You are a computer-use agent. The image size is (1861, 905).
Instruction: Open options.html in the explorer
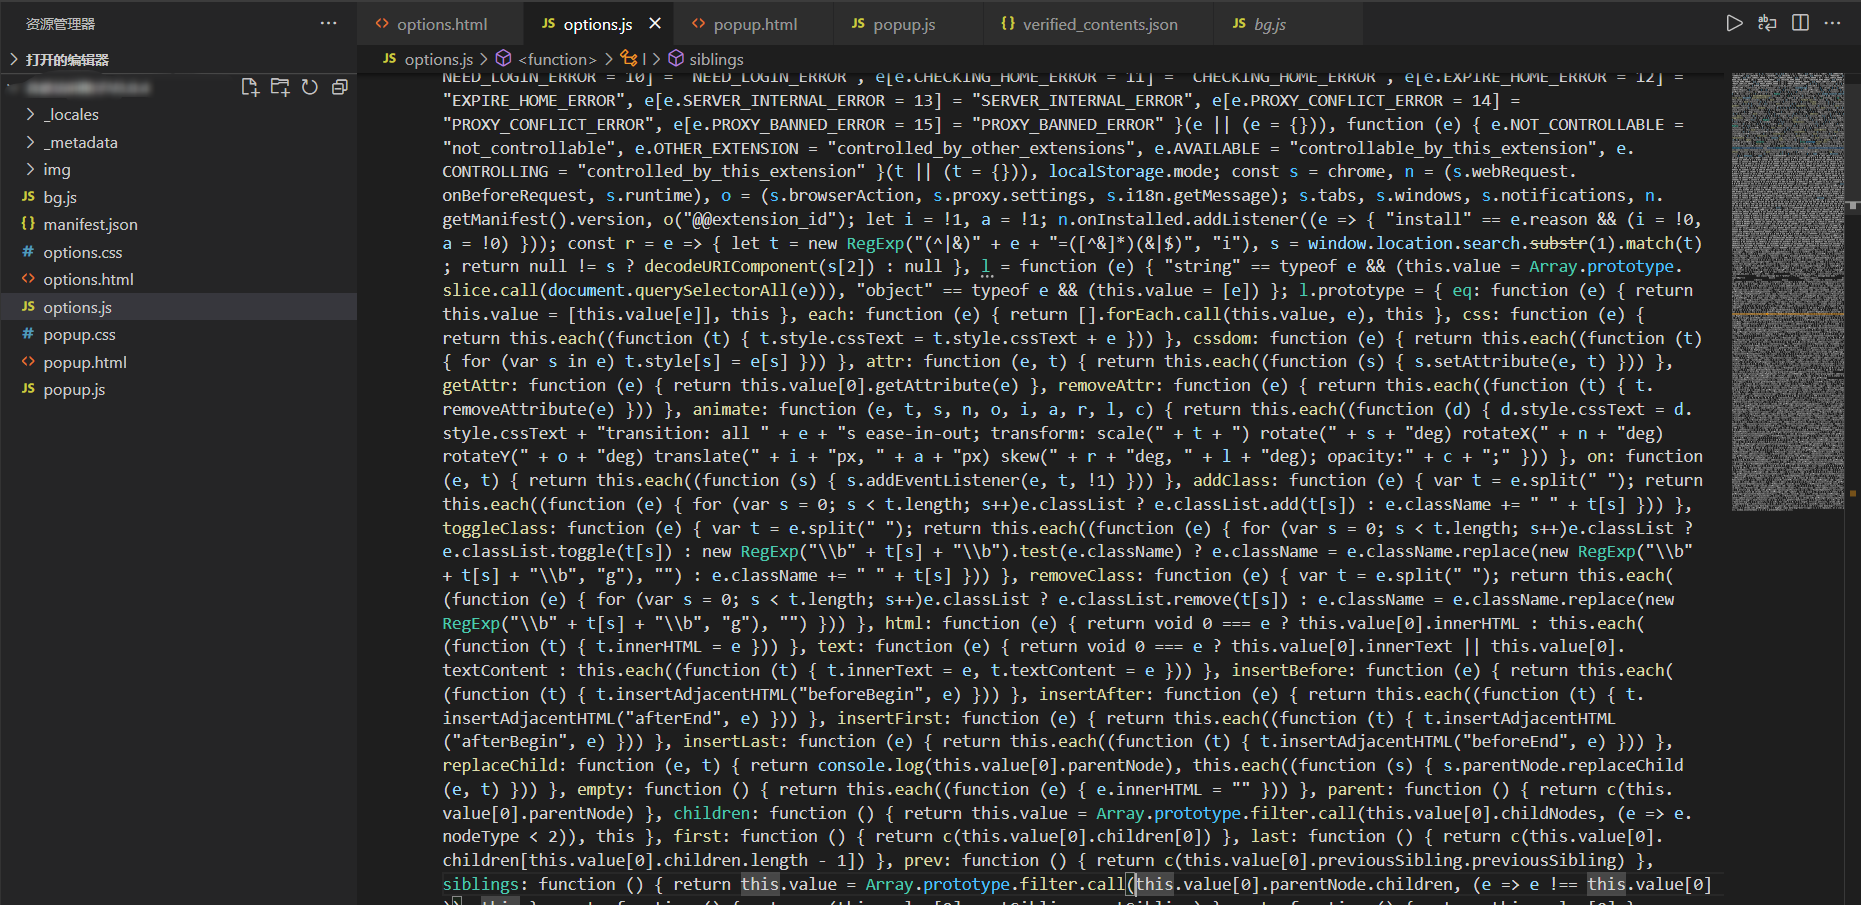178,280
